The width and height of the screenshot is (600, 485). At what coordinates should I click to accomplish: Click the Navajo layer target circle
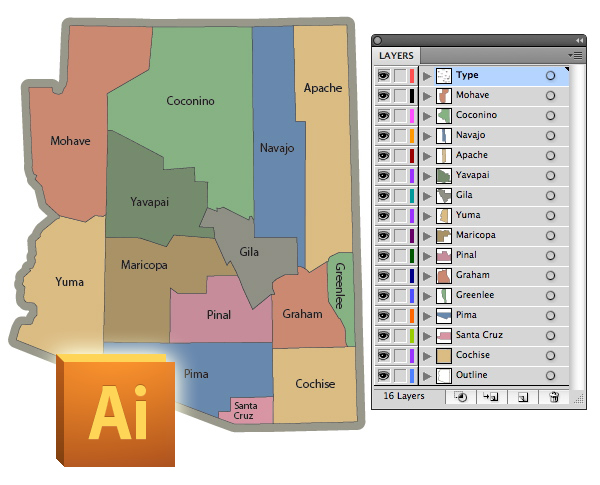(x=550, y=135)
